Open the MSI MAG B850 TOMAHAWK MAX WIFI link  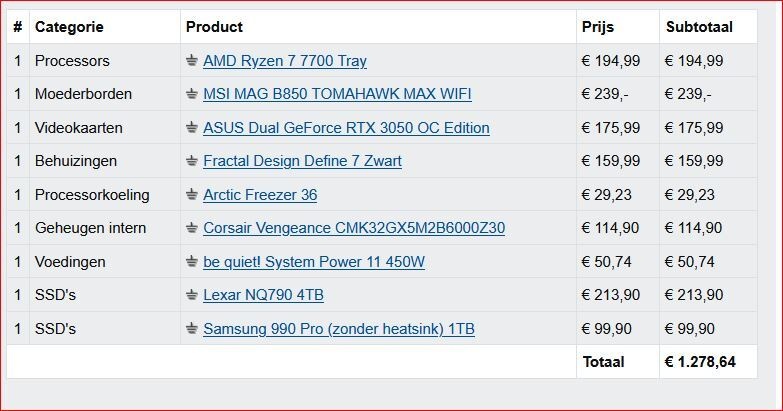click(x=337, y=94)
